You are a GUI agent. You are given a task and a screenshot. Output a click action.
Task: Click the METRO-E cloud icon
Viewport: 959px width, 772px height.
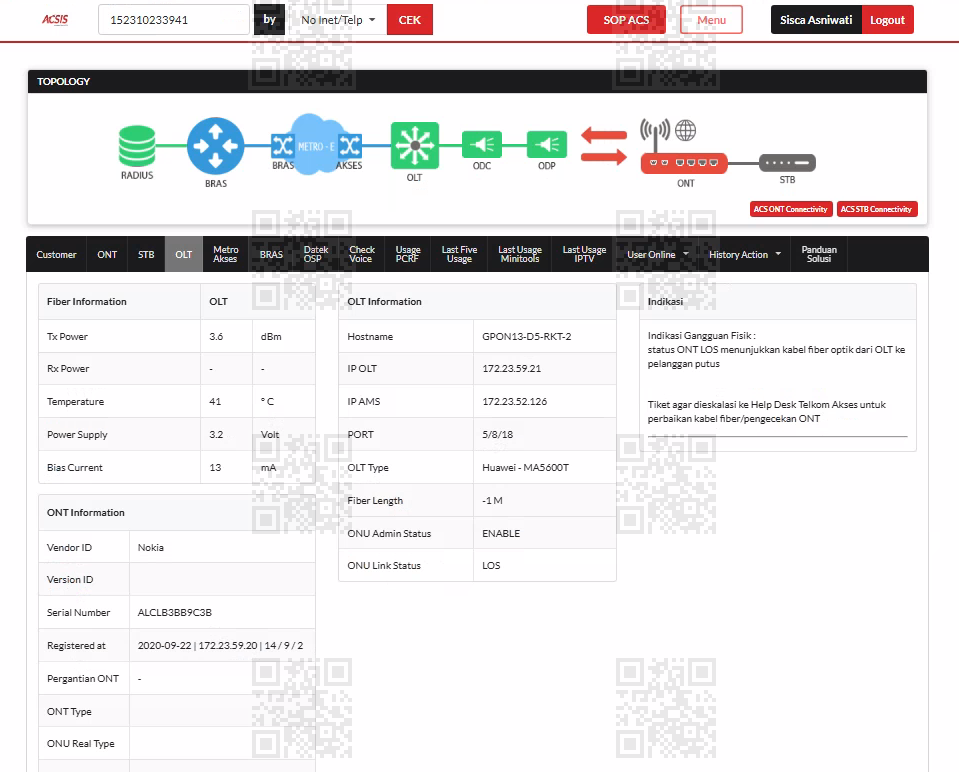(x=316, y=144)
